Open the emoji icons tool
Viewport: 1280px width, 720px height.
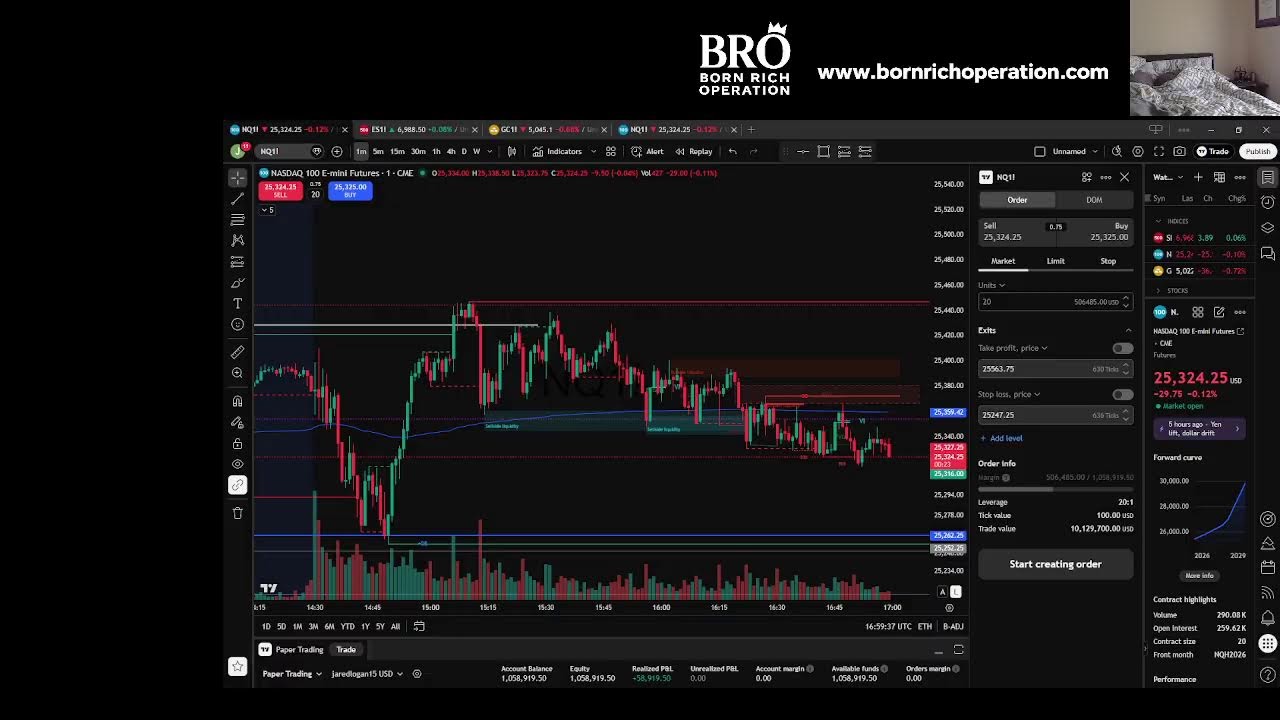click(x=237, y=324)
